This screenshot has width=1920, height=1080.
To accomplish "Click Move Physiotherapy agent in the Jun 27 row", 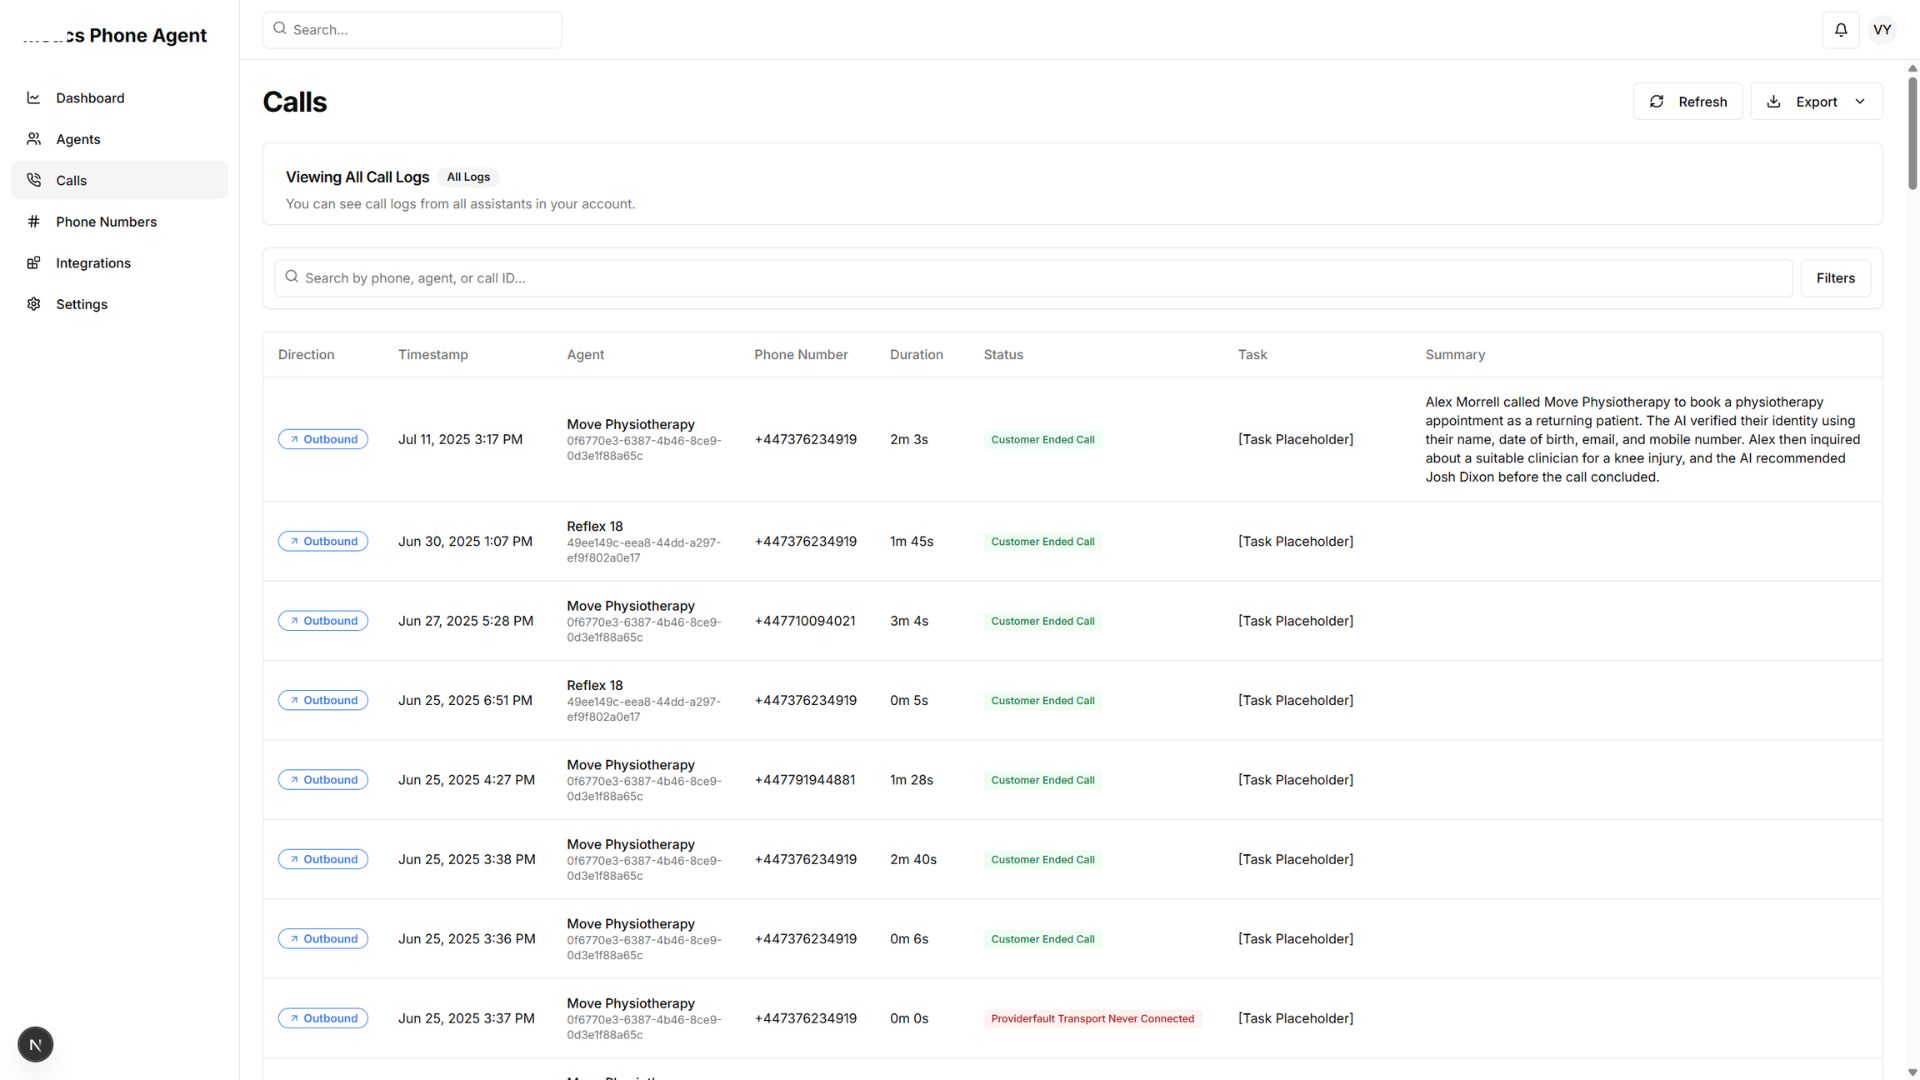I will coord(631,606).
